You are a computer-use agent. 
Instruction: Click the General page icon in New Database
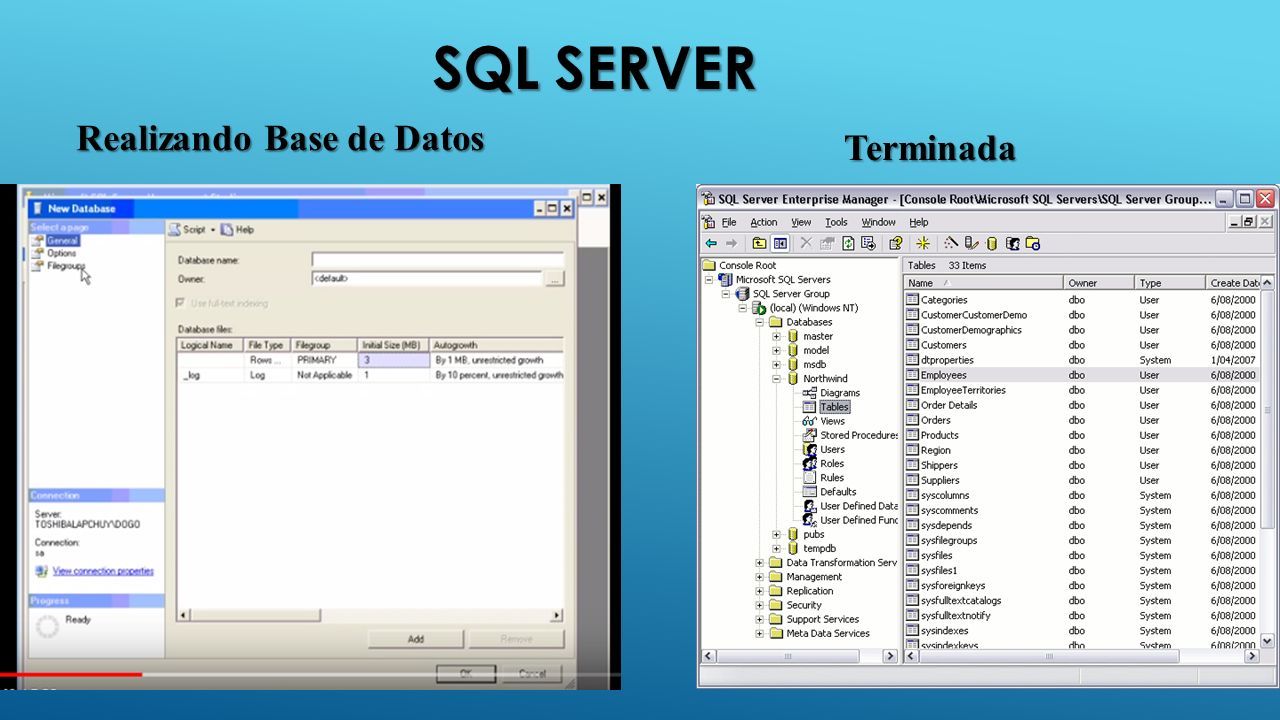pyautogui.click(x=38, y=241)
